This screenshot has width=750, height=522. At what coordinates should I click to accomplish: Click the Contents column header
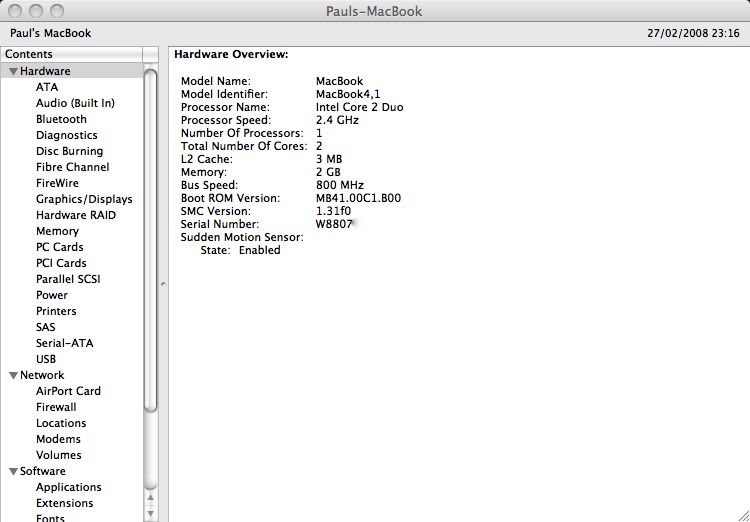pyautogui.click(x=72, y=54)
